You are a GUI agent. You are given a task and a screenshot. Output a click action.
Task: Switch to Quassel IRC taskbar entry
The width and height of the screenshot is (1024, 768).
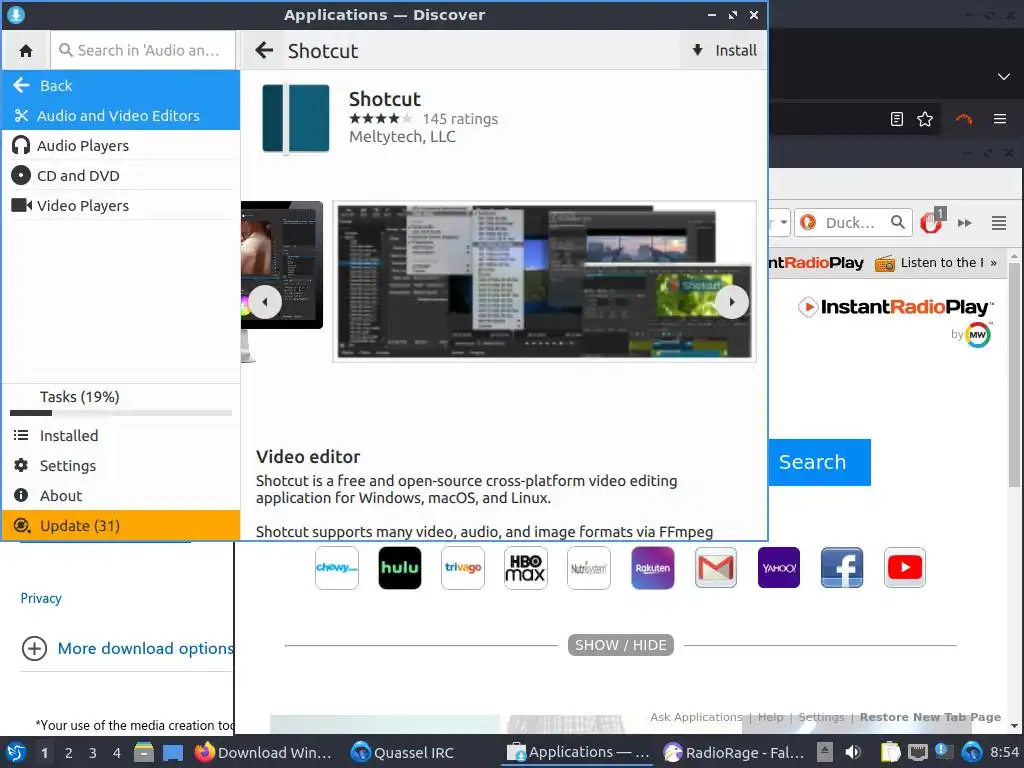pos(402,753)
